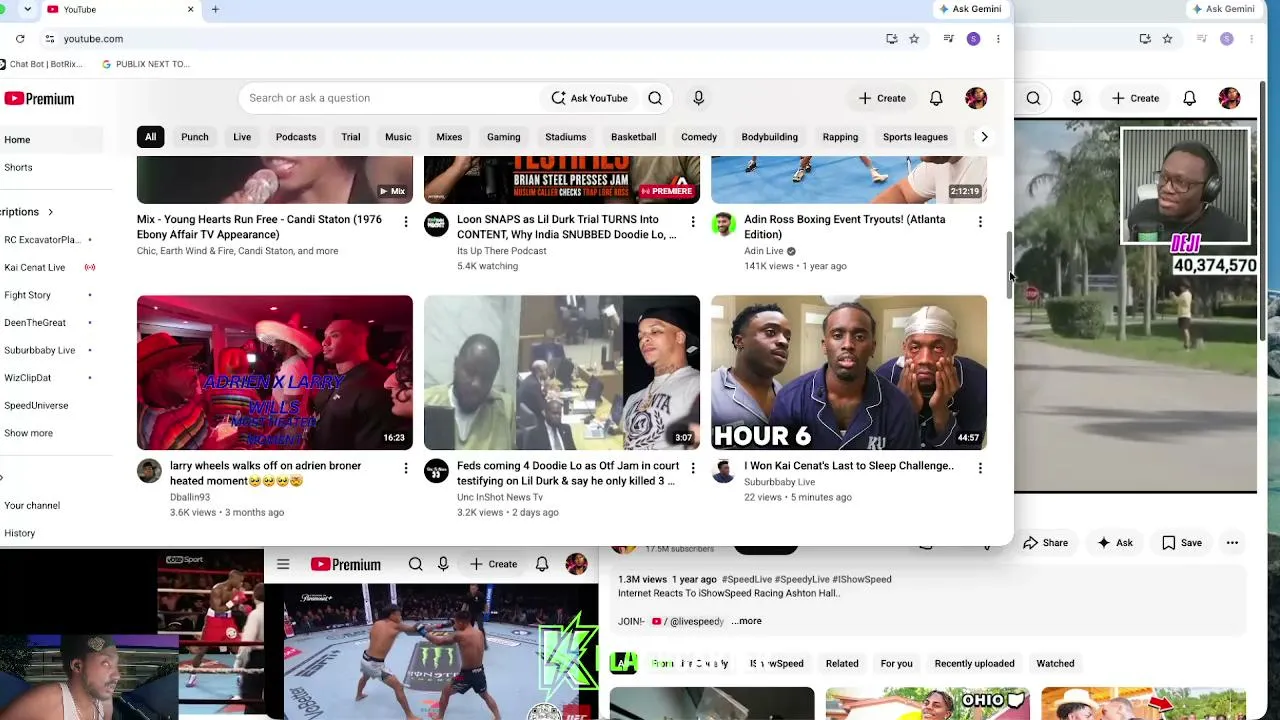1280x720 pixels.
Task: Click Ask YouTube button
Action: point(590,98)
